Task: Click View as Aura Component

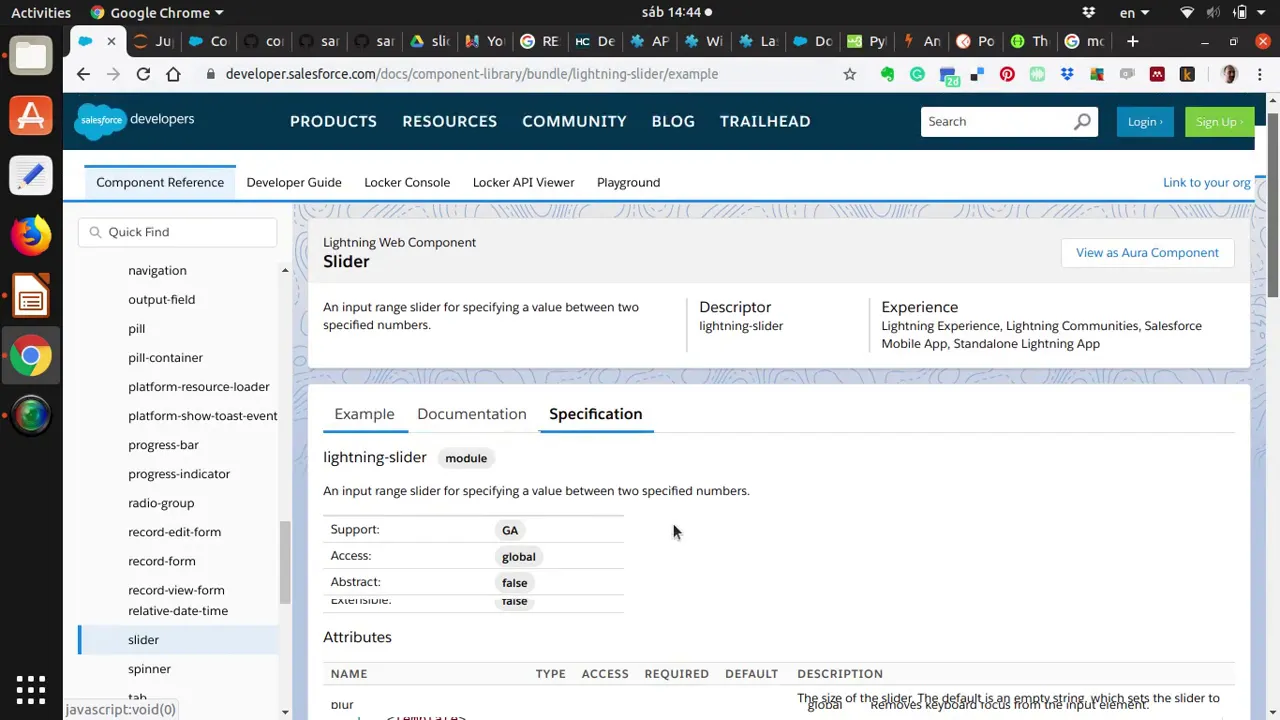Action: point(1147,253)
